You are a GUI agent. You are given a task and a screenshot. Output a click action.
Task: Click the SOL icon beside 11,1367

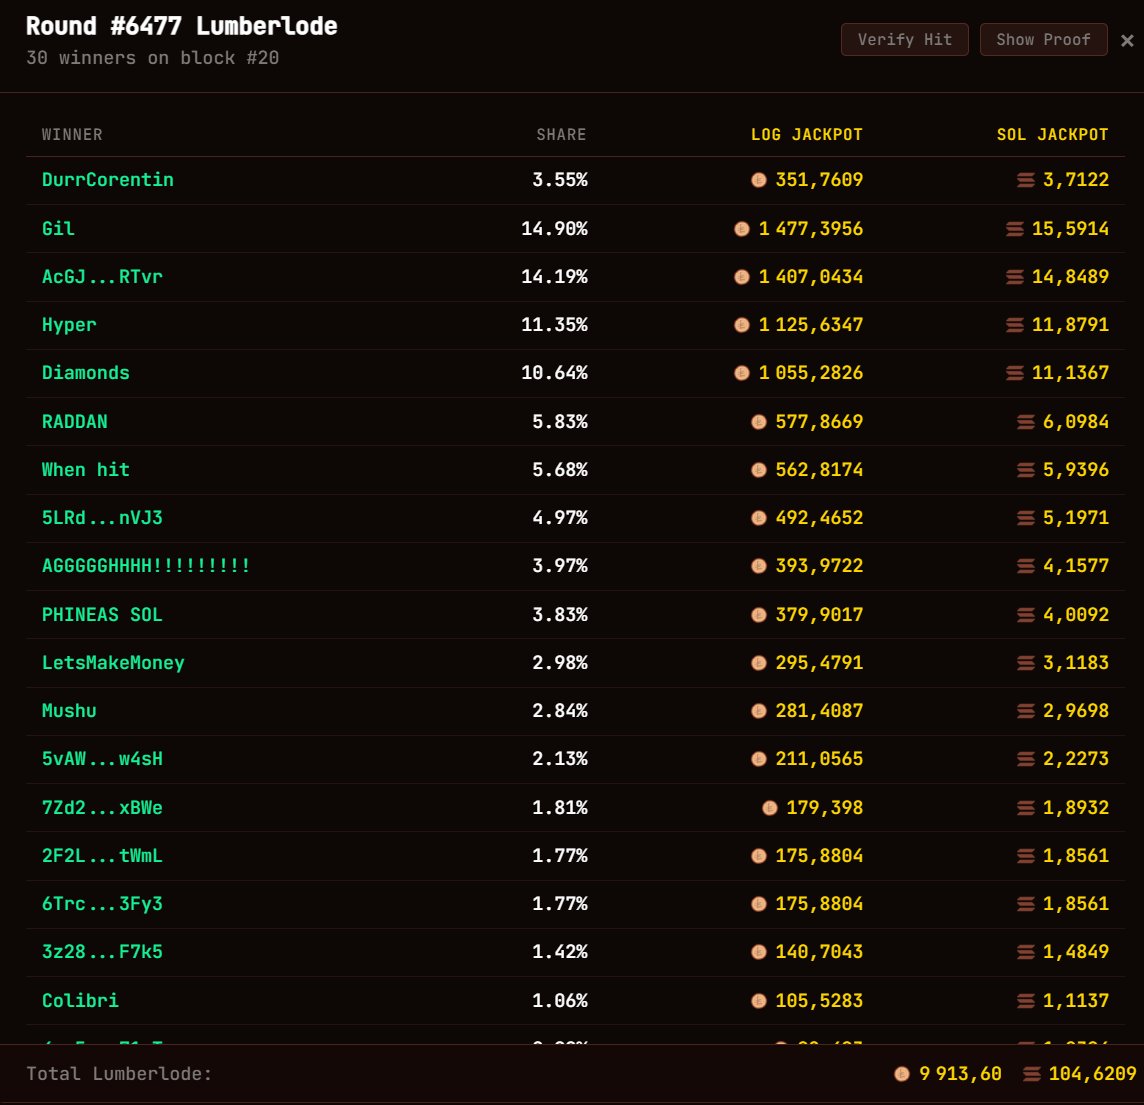tap(1015, 373)
